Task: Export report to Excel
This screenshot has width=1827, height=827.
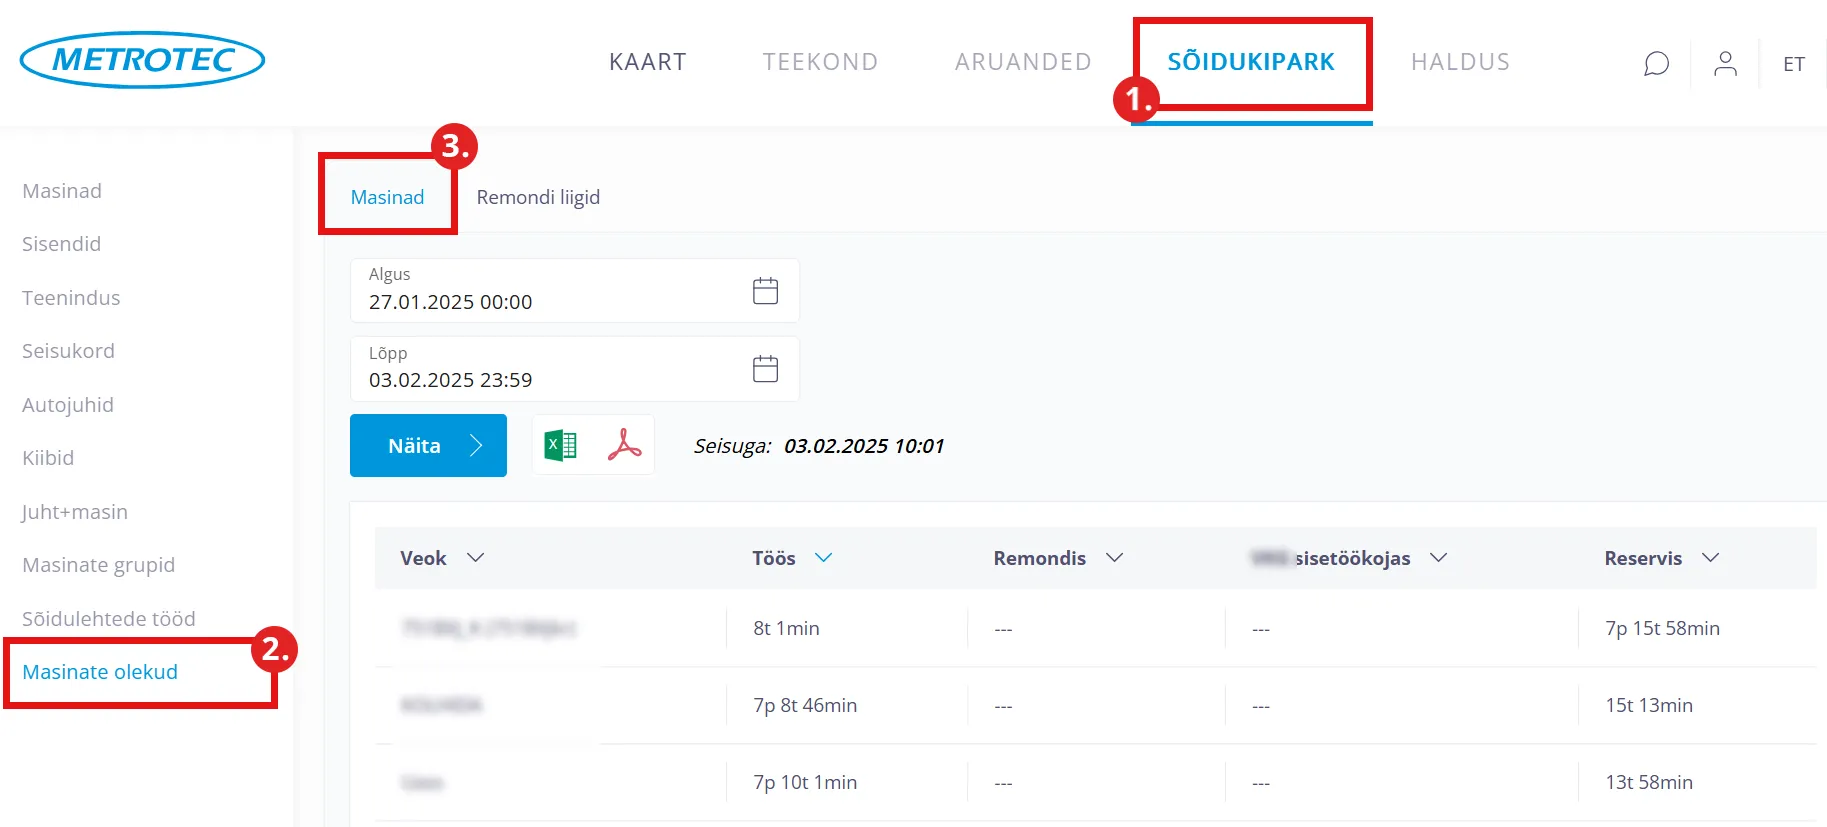Action: pos(560,445)
